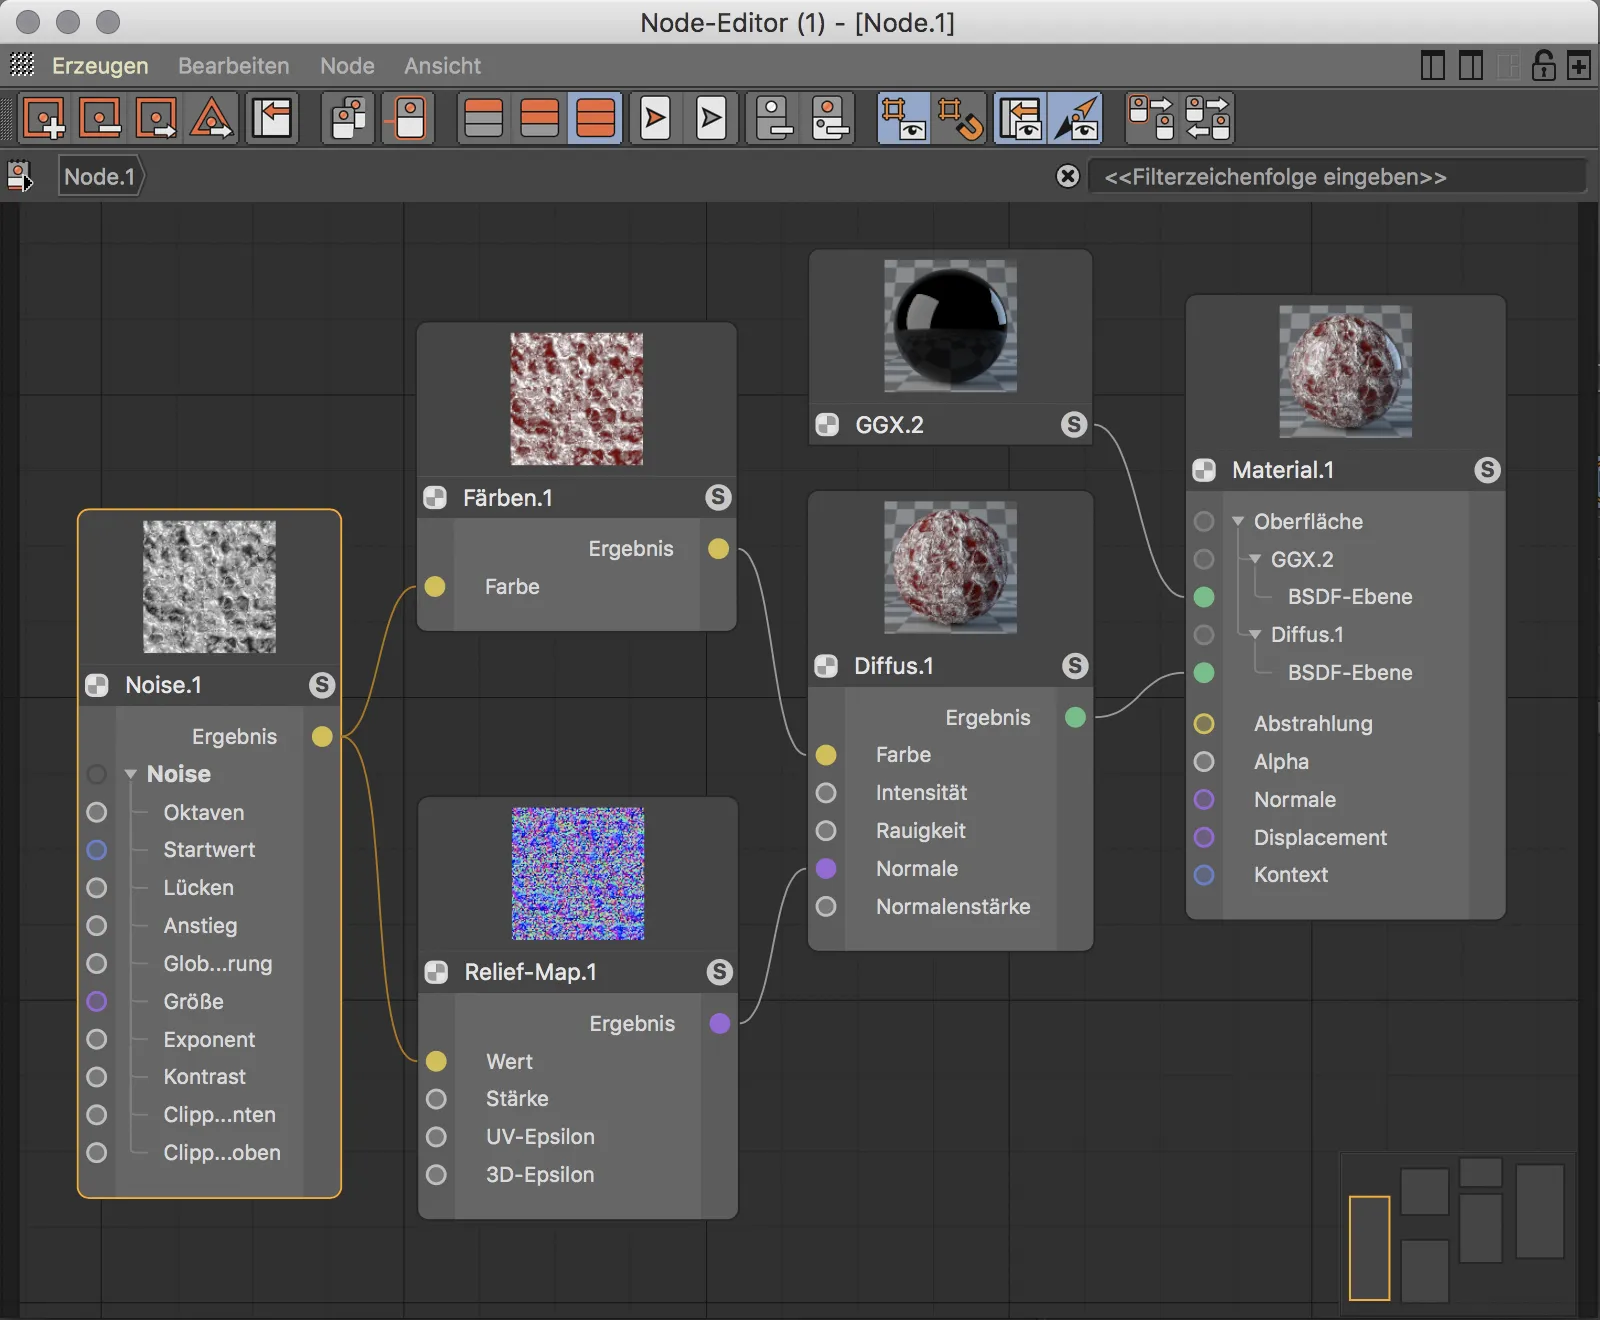Click the navigator minimap in the corner
1600x1320 pixels.
1458,1232
